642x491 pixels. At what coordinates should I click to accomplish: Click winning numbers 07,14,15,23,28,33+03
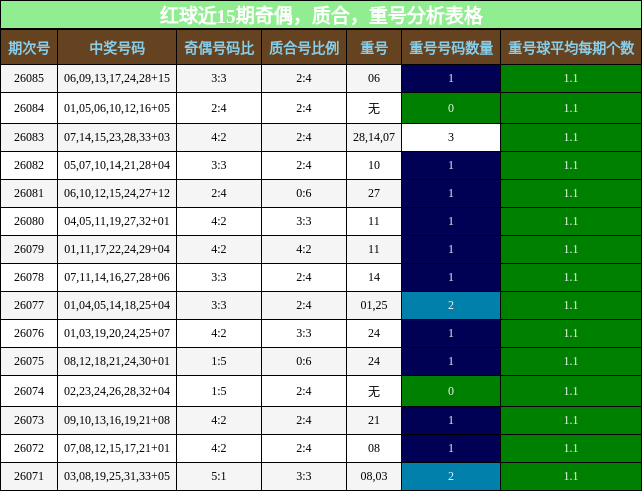click(x=117, y=137)
